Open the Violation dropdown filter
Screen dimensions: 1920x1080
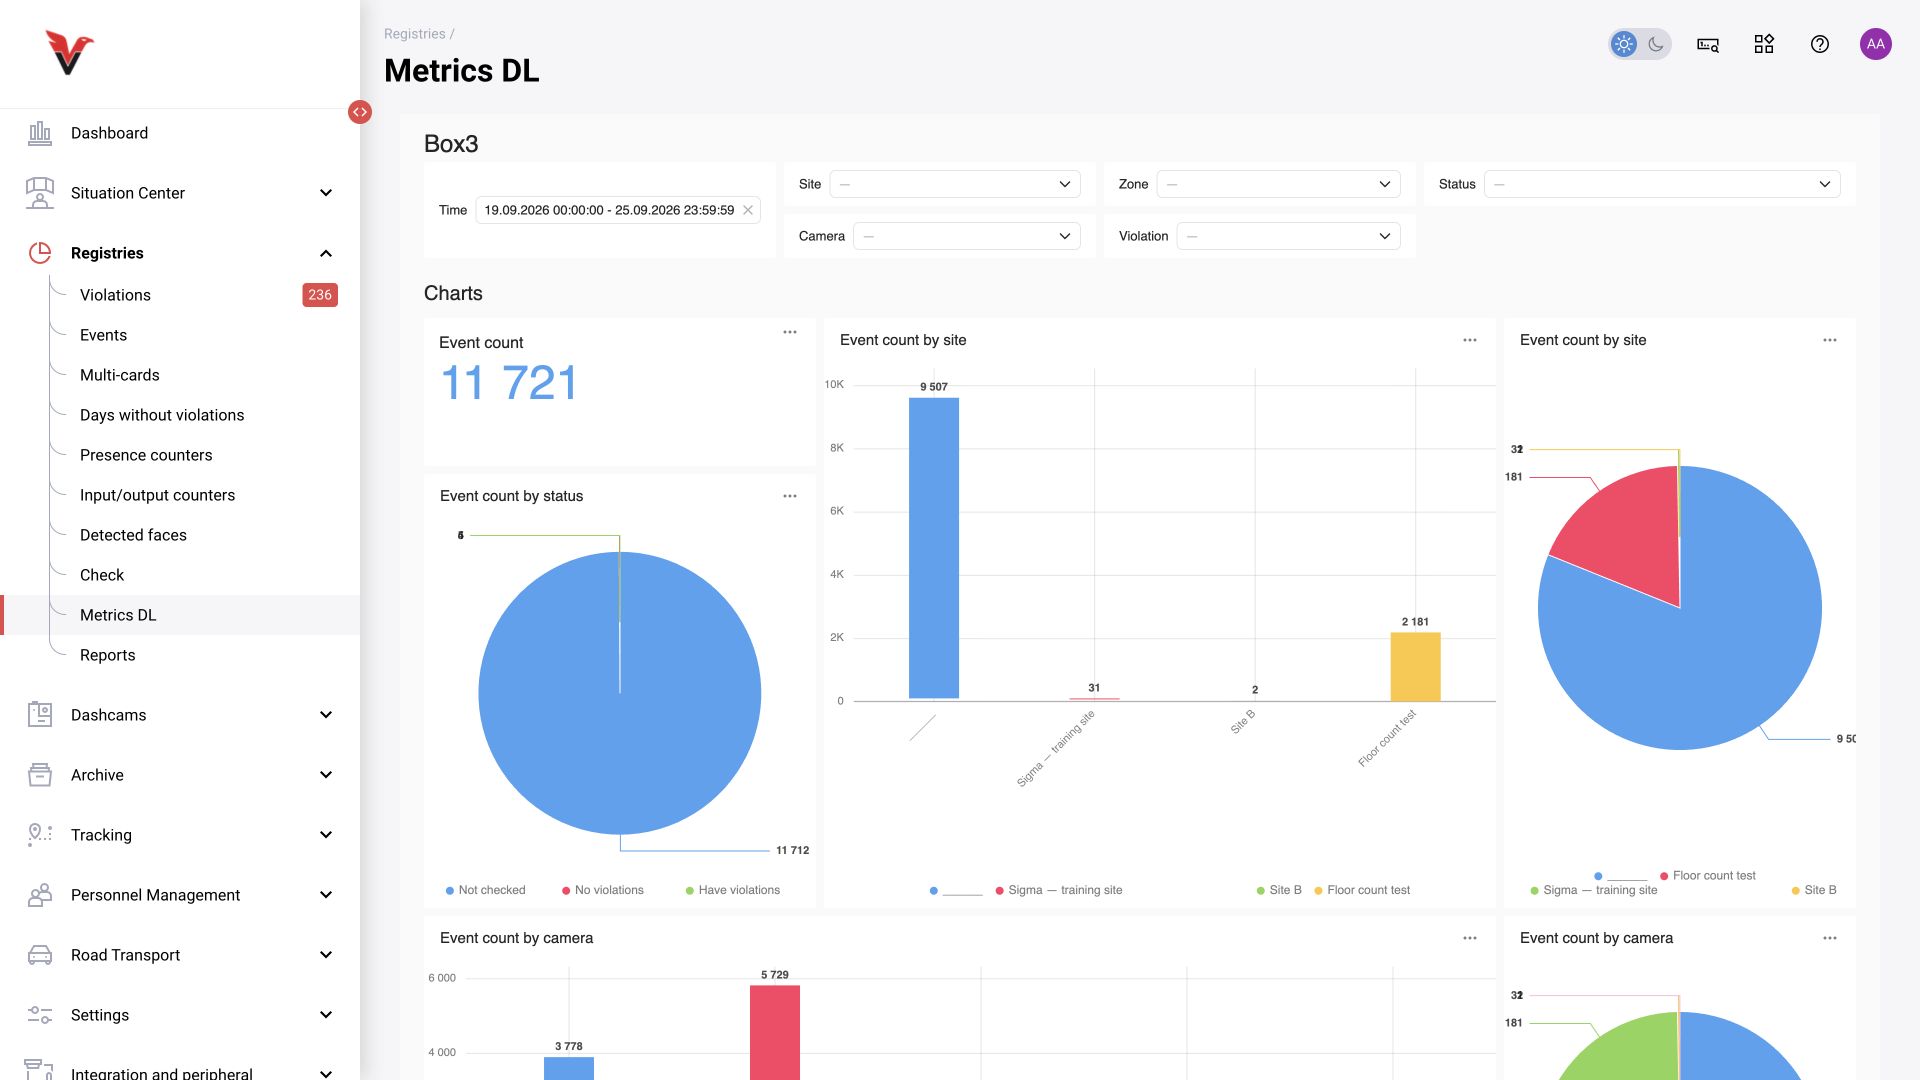[1289, 236]
